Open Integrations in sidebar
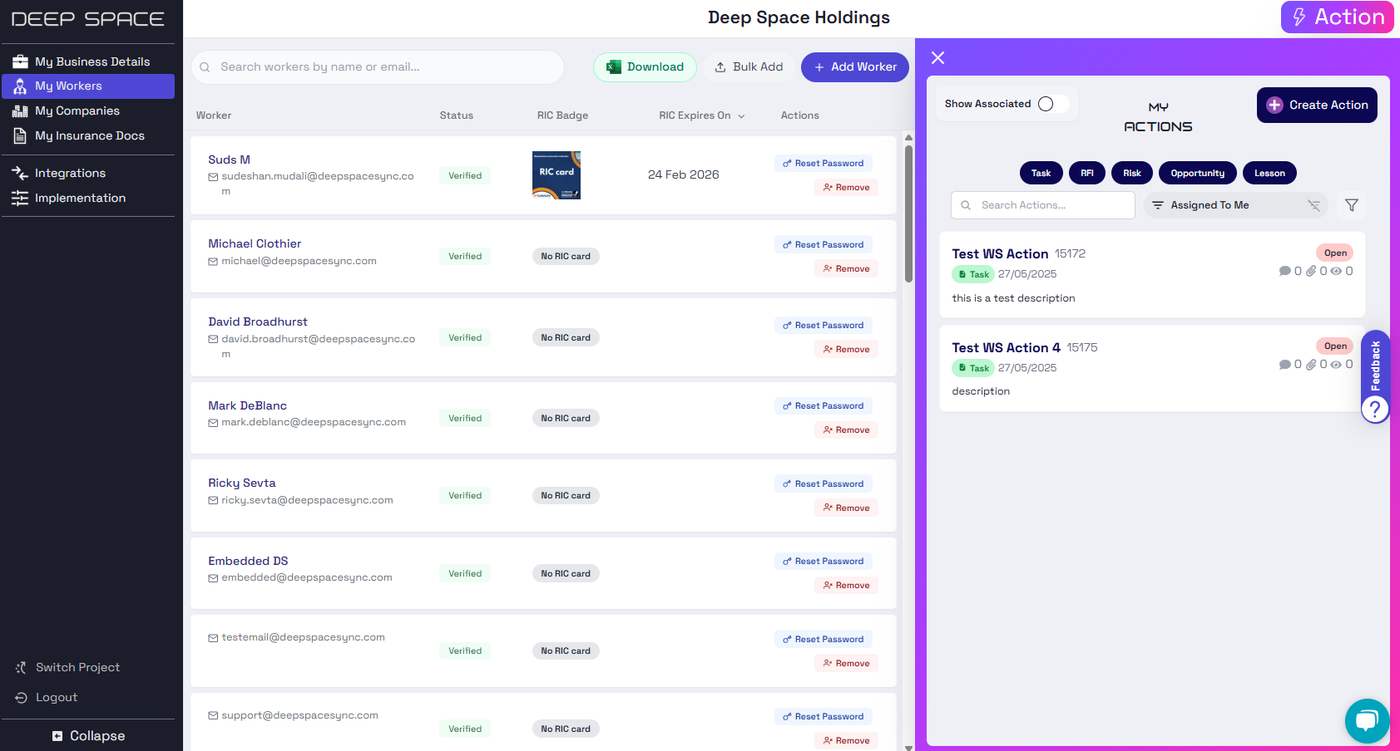Screen dimensions: 1400x751 click(x=88, y=173)
